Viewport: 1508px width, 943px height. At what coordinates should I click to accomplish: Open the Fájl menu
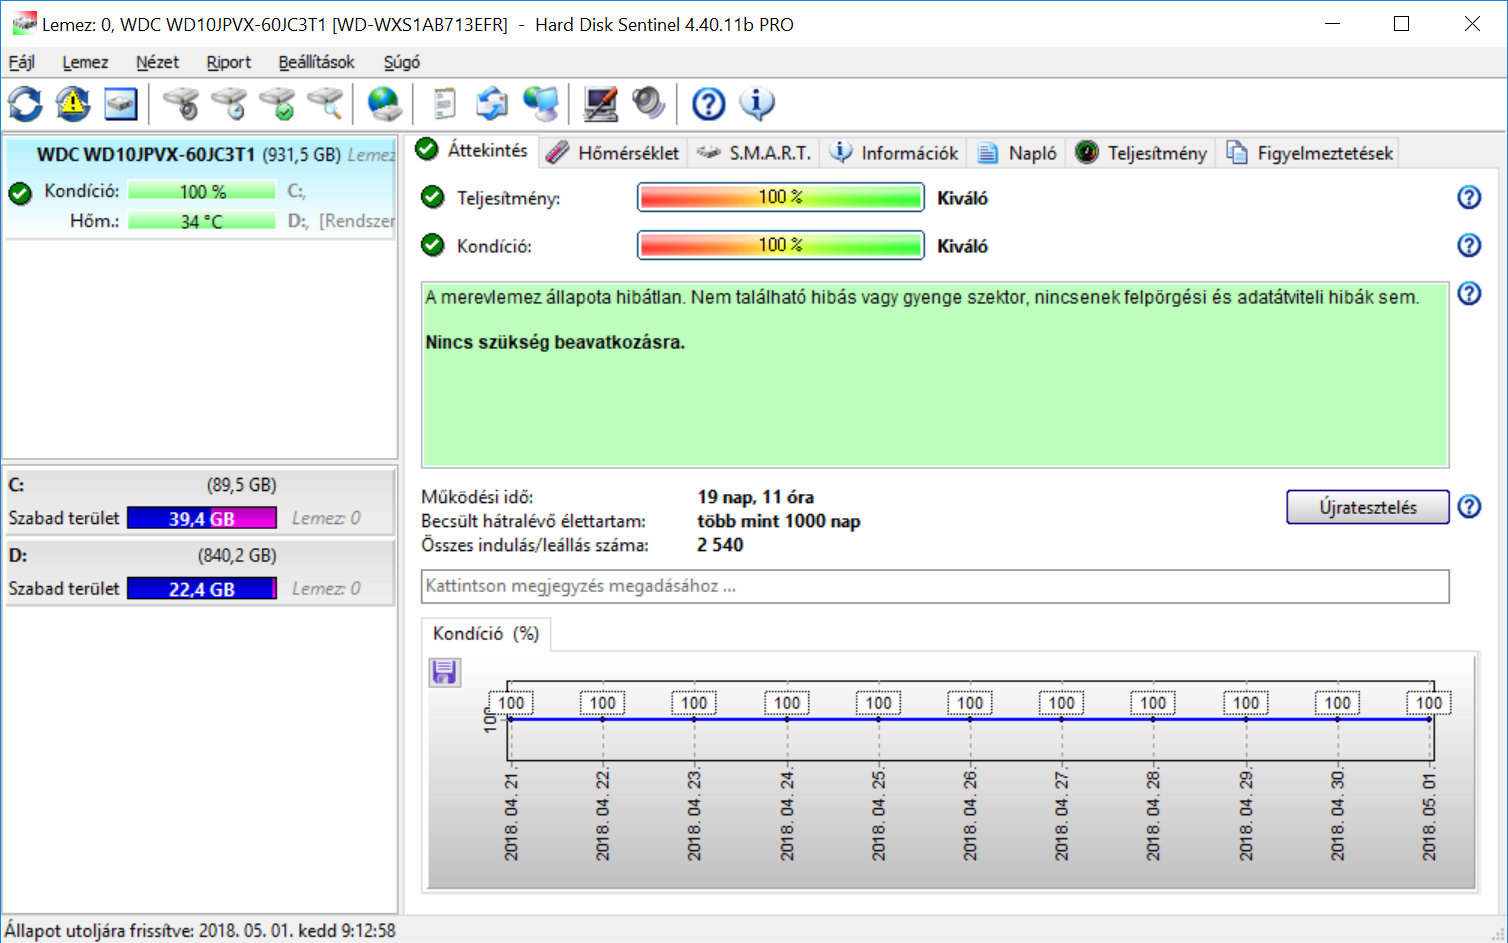pyautogui.click(x=21, y=62)
